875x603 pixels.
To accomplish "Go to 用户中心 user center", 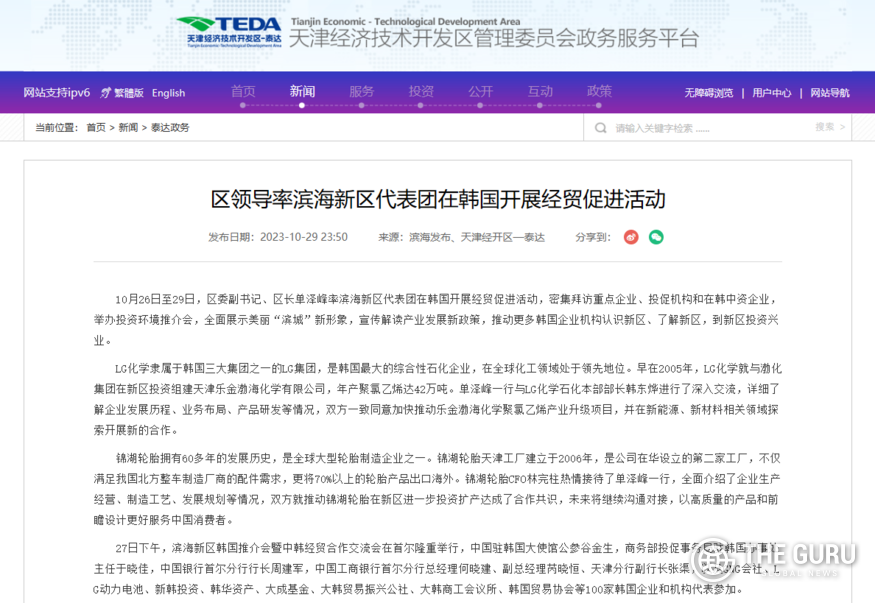I will pyautogui.click(x=772, y=93).
